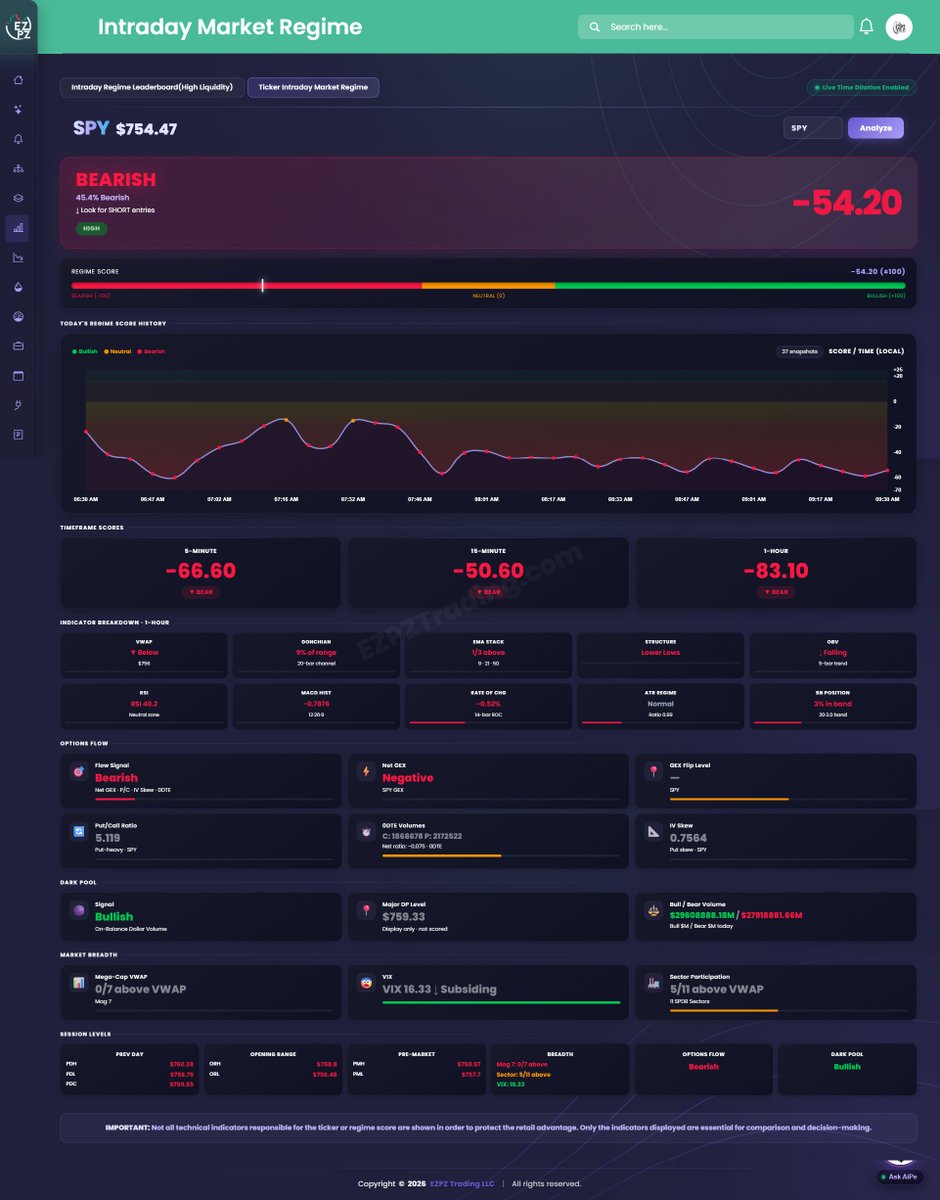The width and height of the screenshot is (940, 1200).
Task: Click the large -54.20 regime score
Action: pos(847,203)
